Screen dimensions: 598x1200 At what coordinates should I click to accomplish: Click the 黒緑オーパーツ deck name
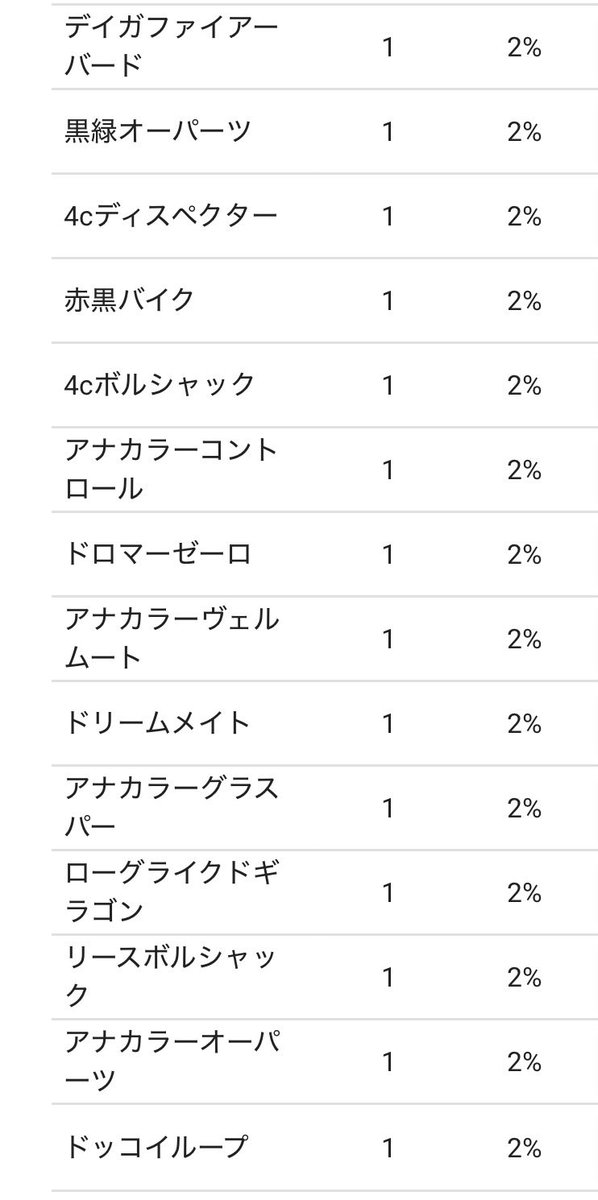tap(157, 131)
